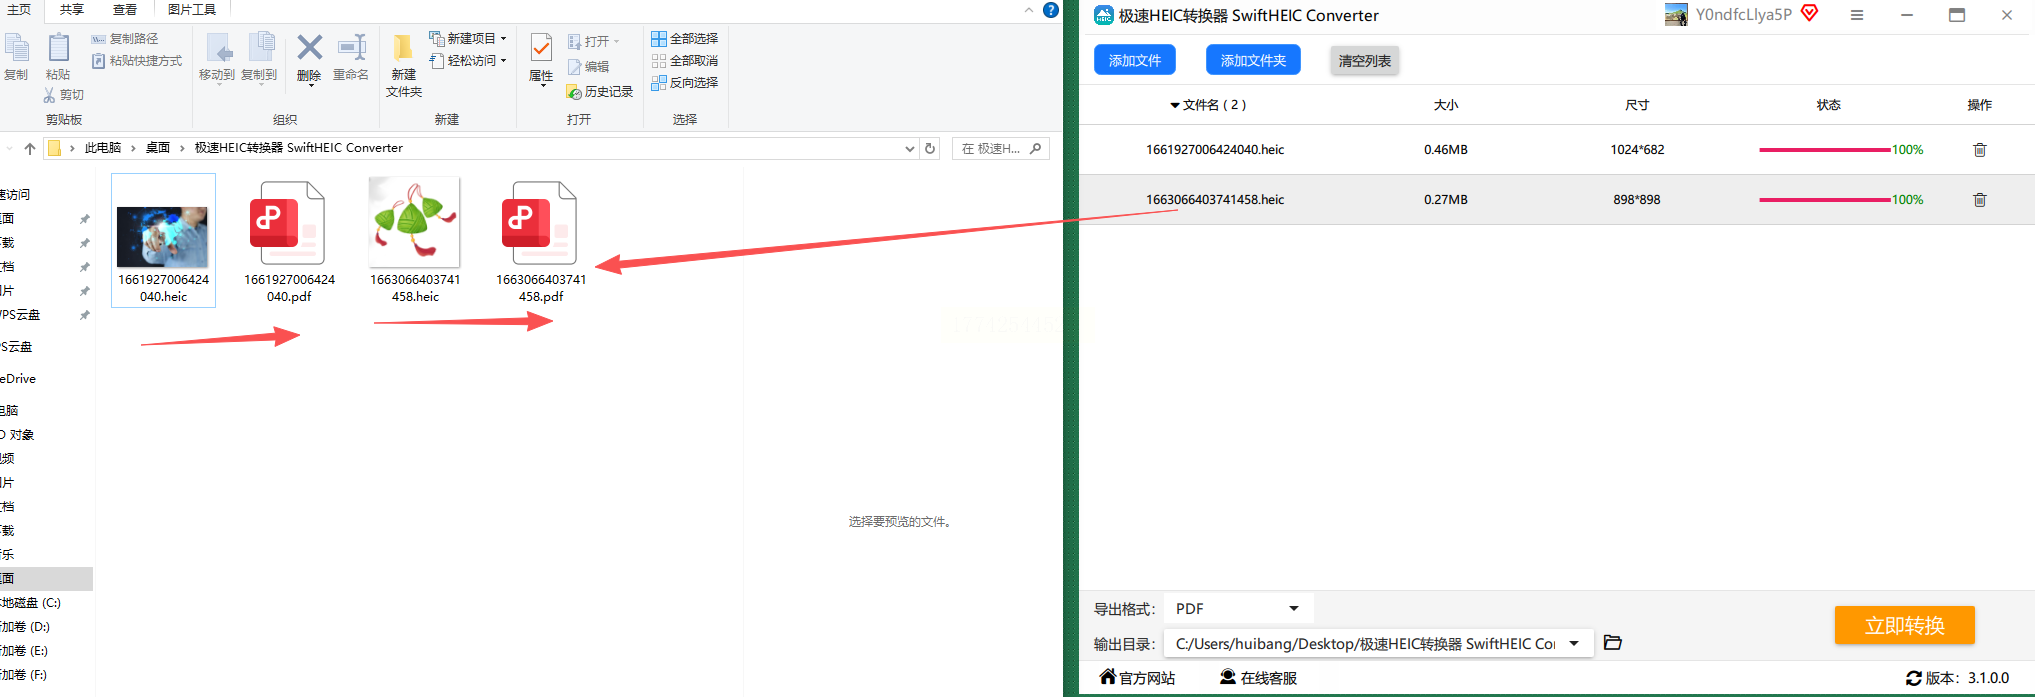
Task: Switch to the Share (共享) ribbon tab
Action: point(72,9)
